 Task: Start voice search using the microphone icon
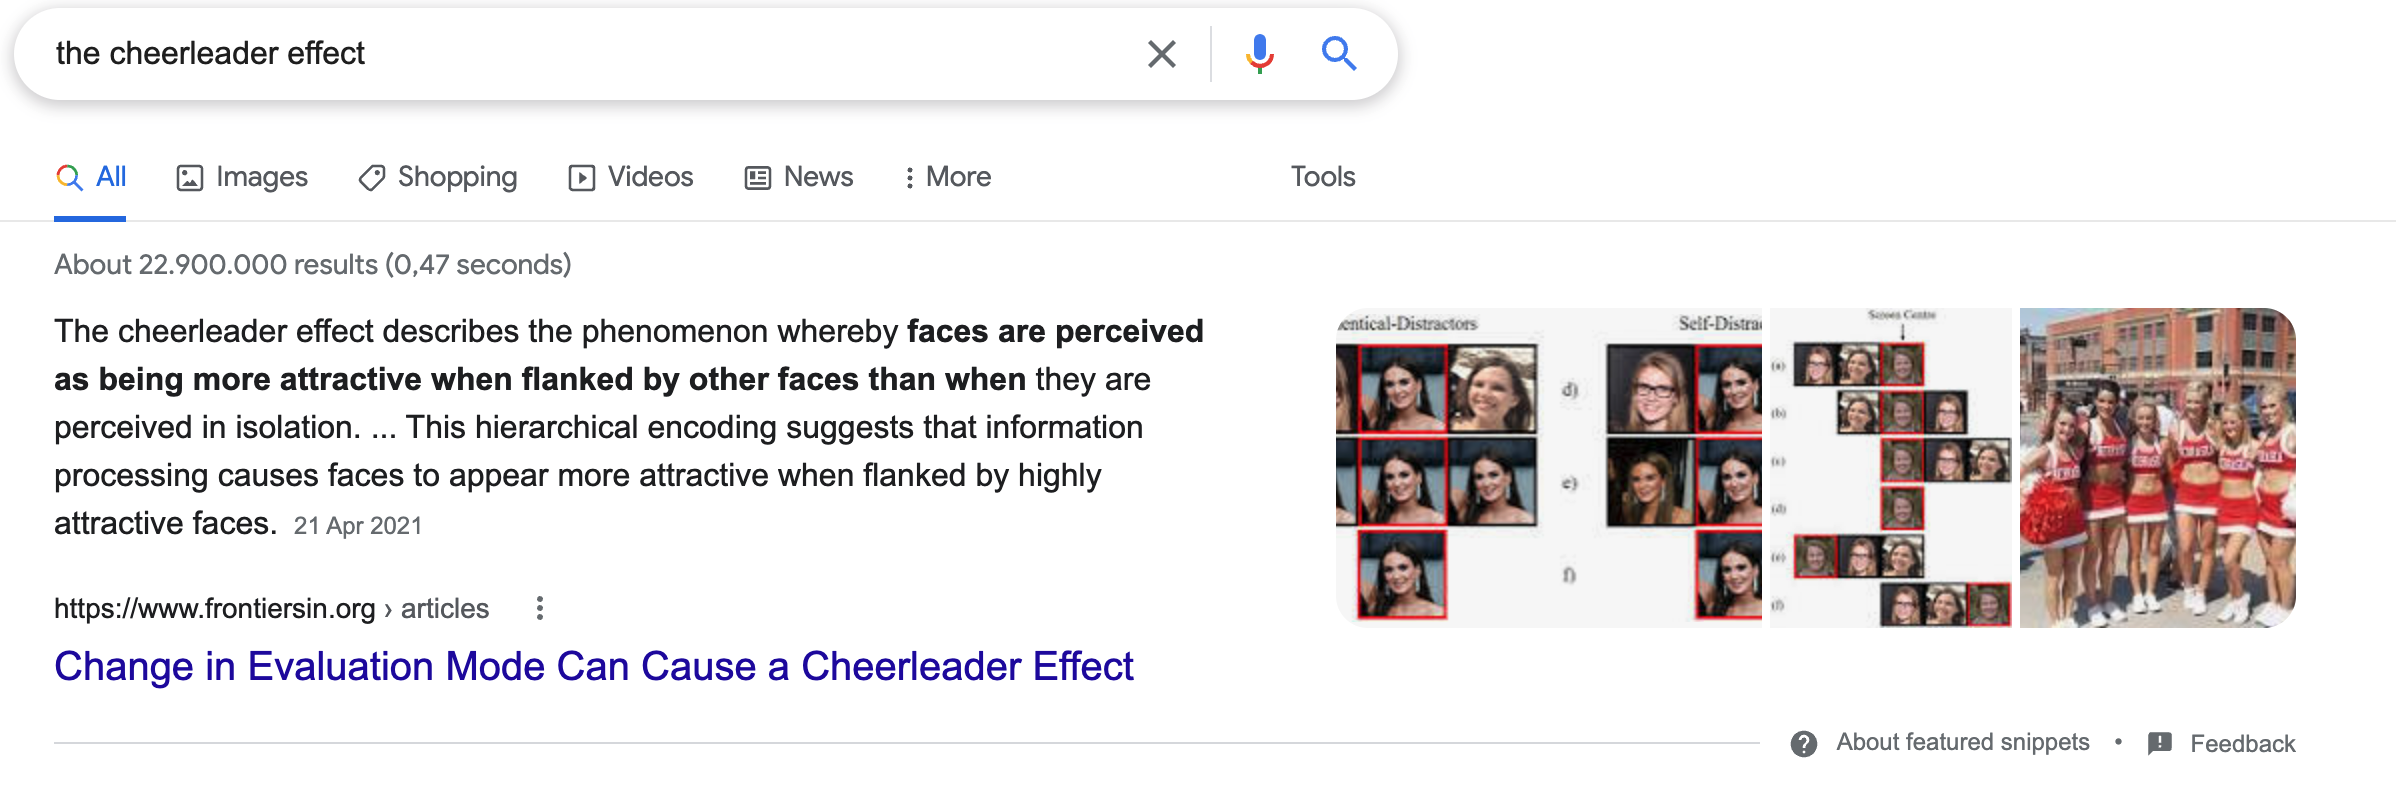coord(1260,54)
